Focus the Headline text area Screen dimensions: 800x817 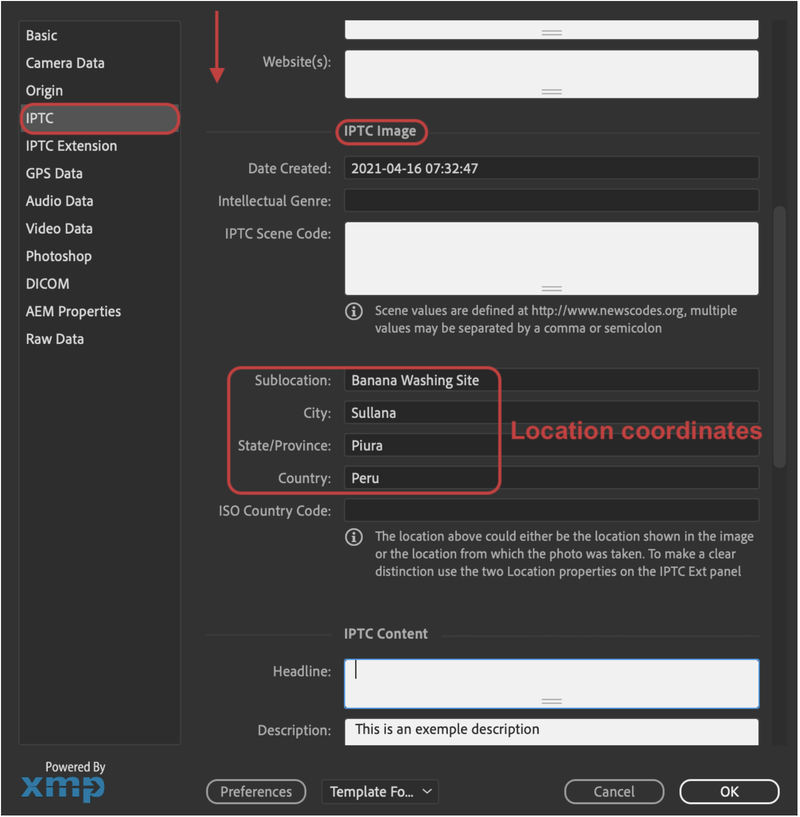pyautogui.click(x=551, y=684)
